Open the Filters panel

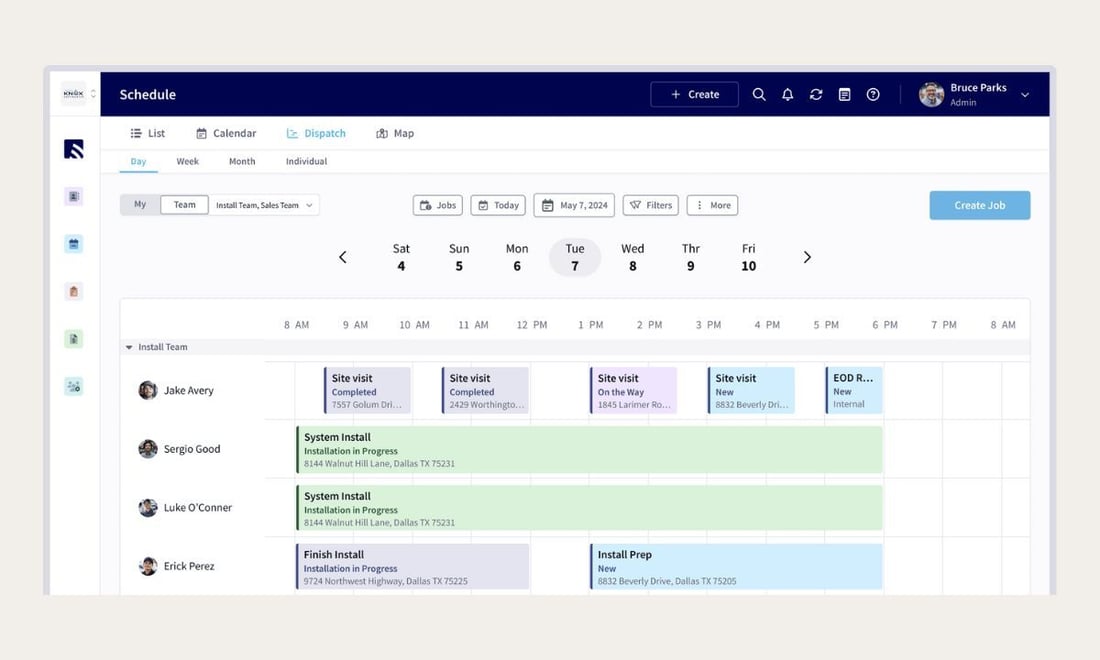[x=650, y=205]
